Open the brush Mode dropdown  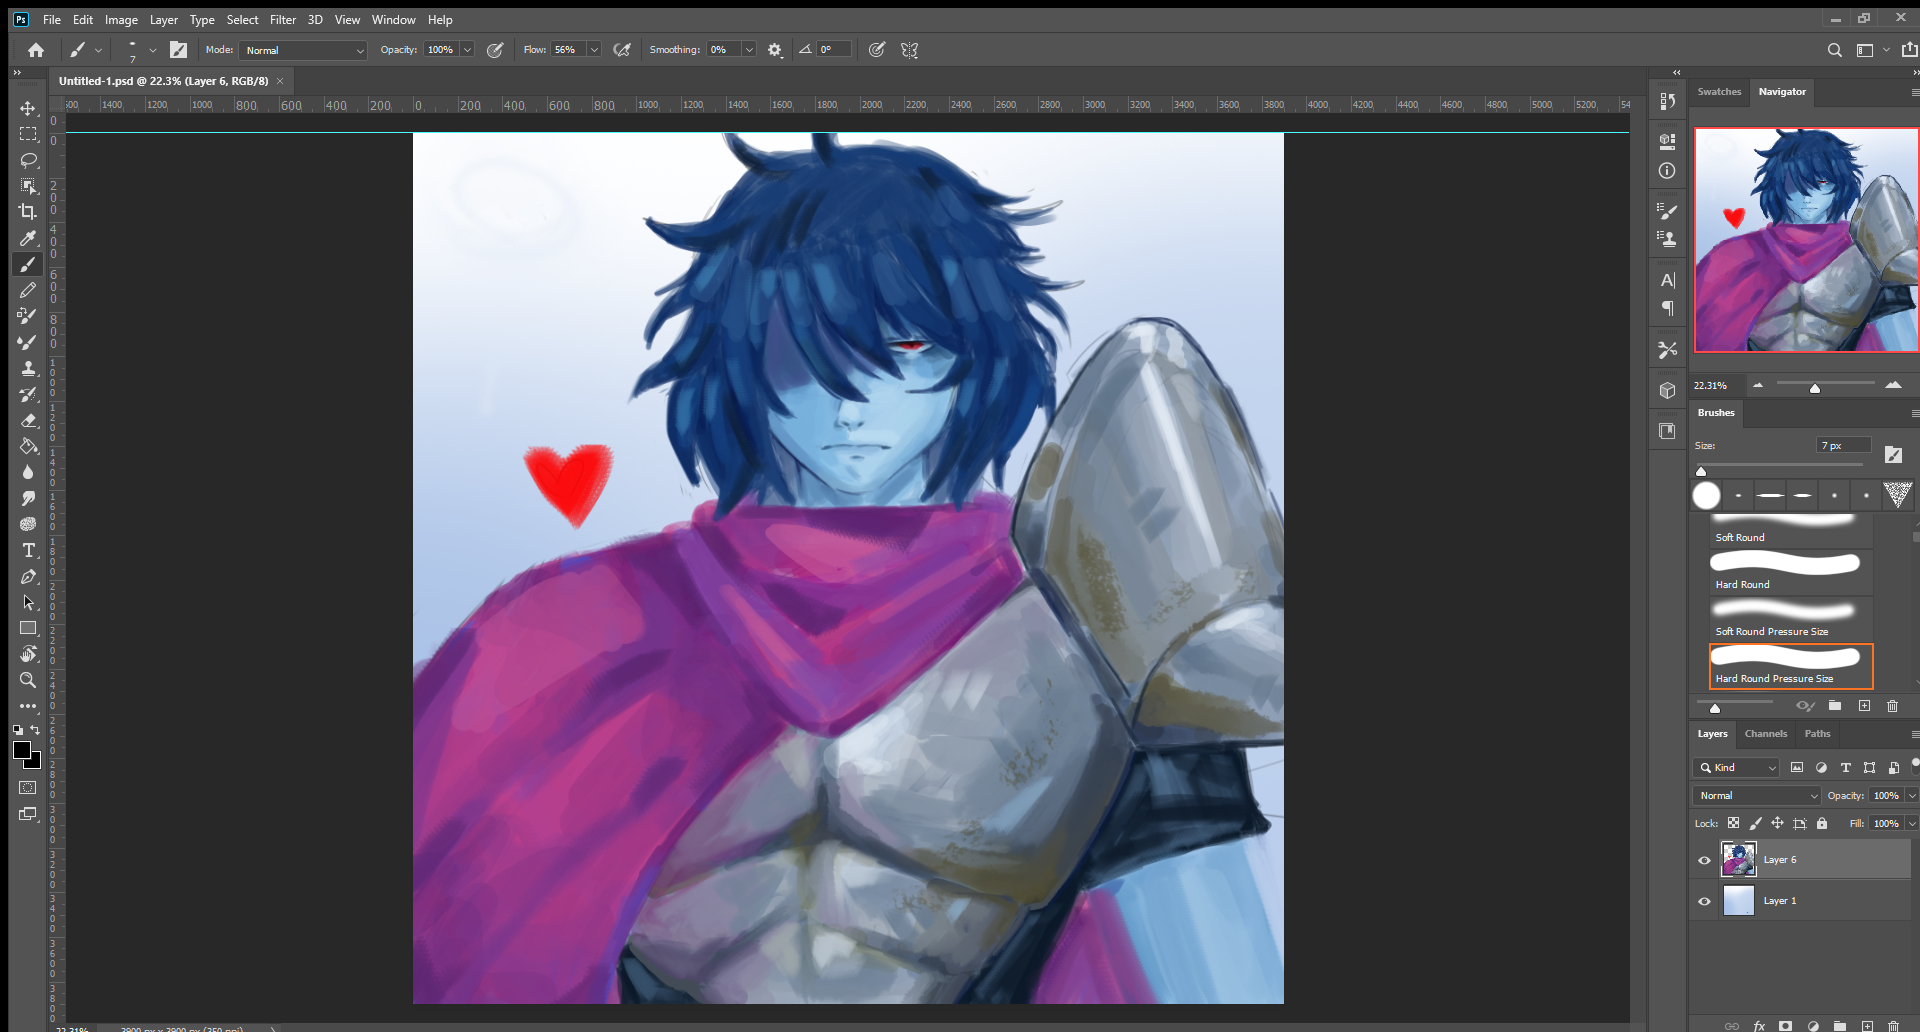pyautogui.click(x=305, y=50)
